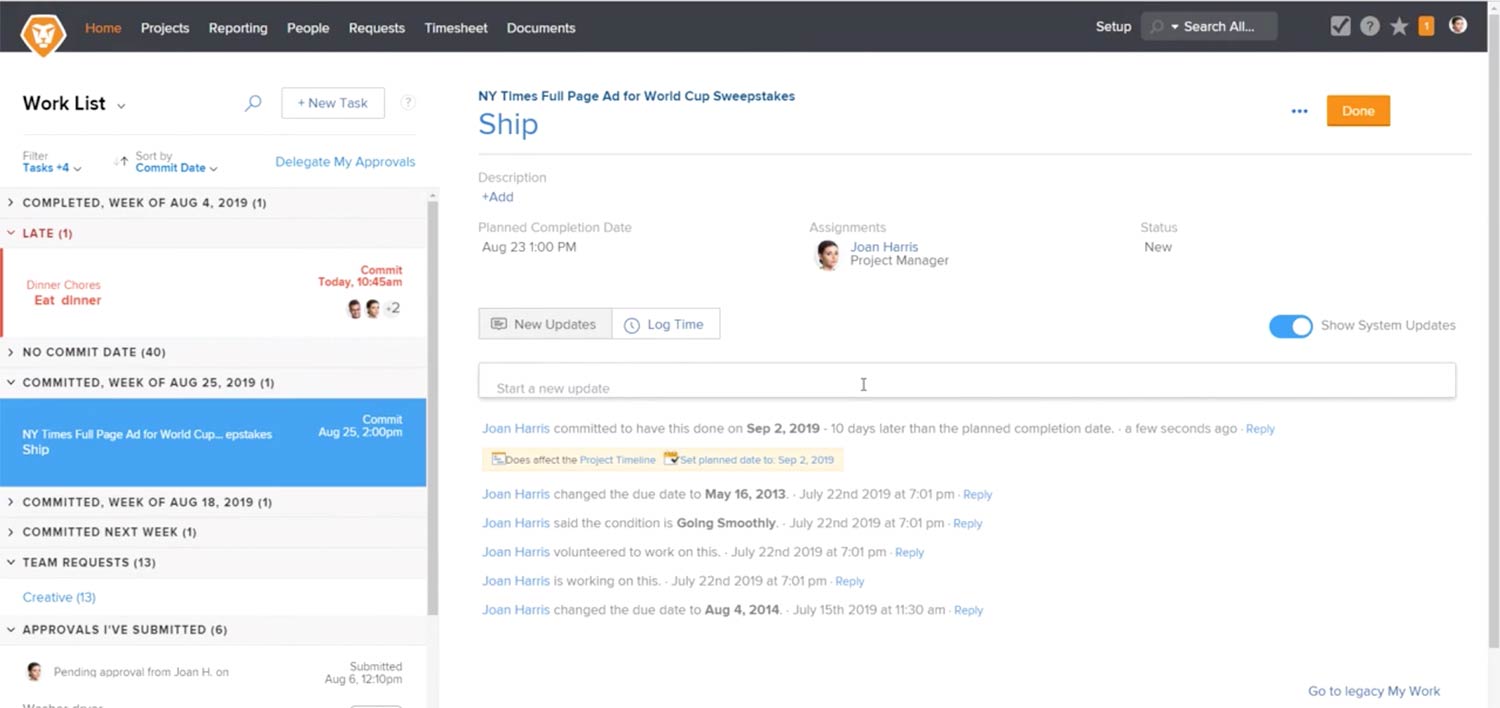The image size is (1500, 708).
Task: Reply to the Aug 4, 2014 due date update
Action: (x=968, y=611)
